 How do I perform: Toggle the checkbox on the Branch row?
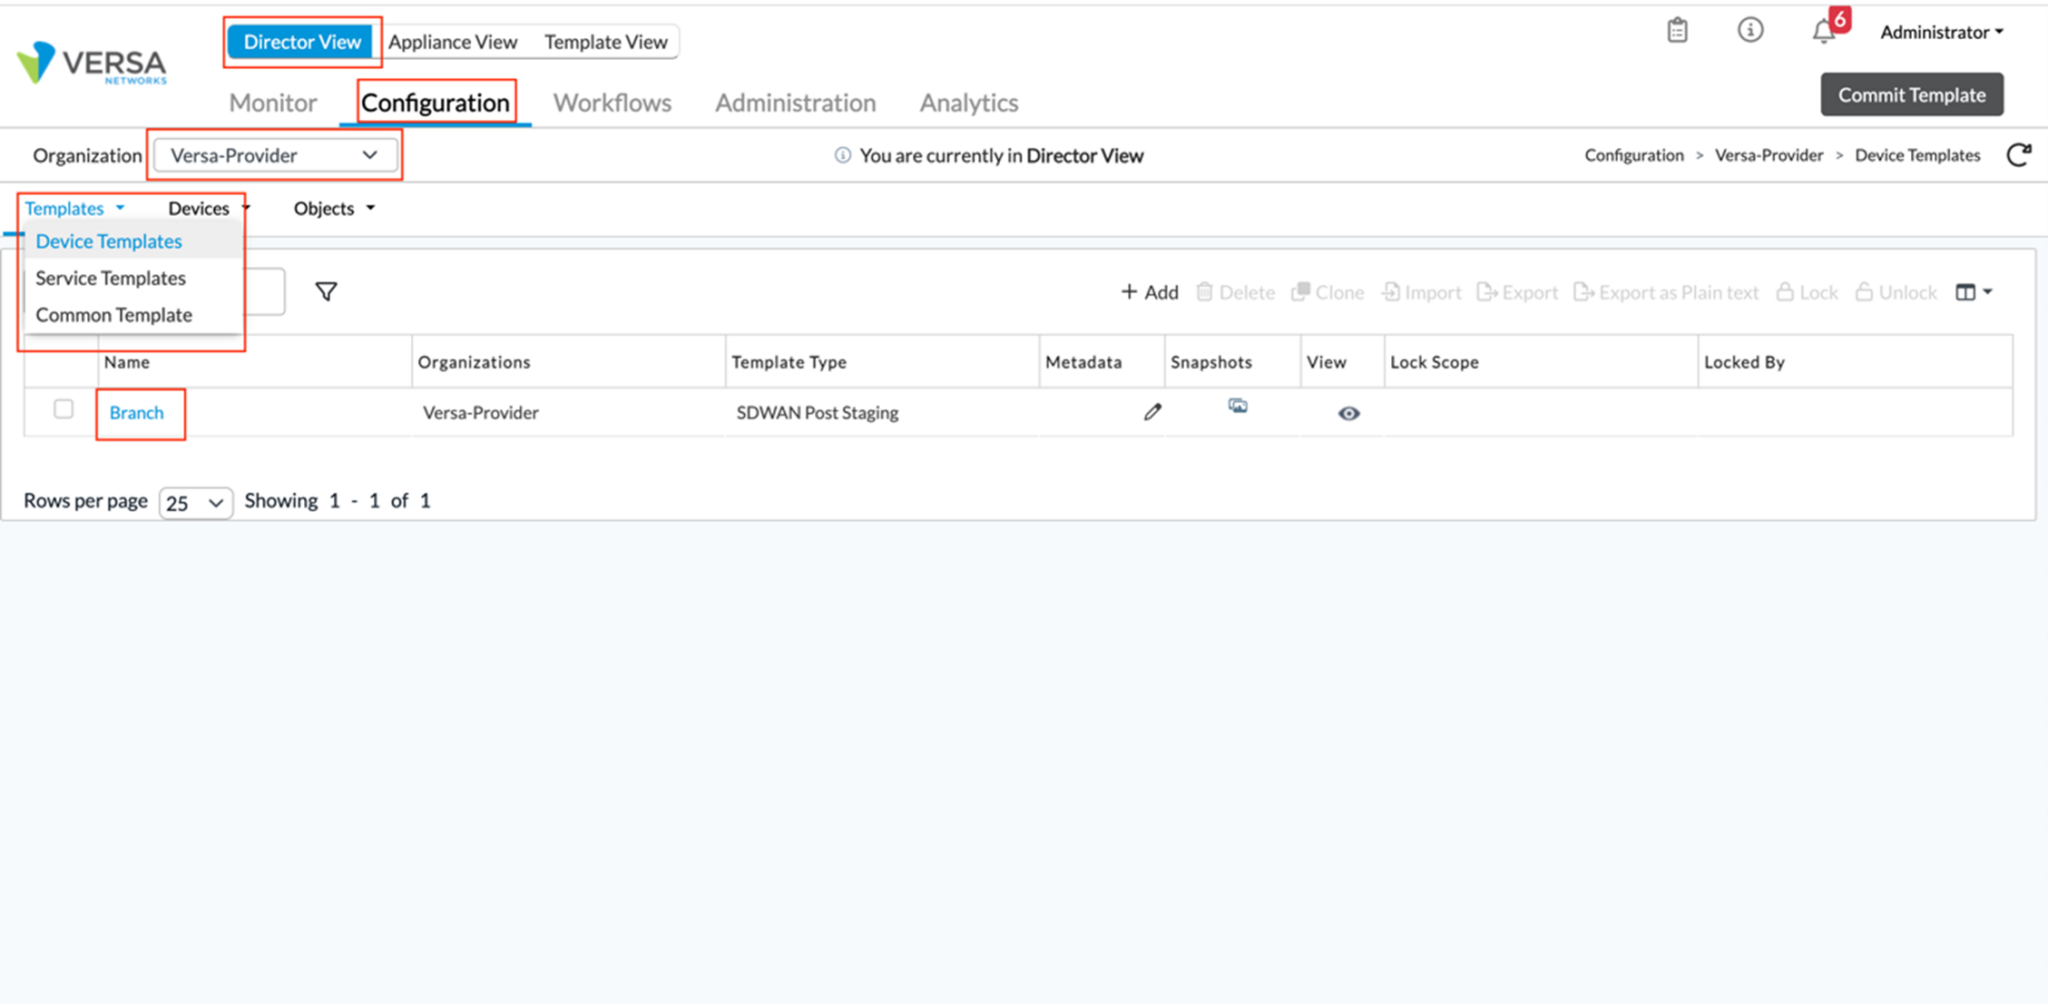pyautogui.click(x=64, y=409)
